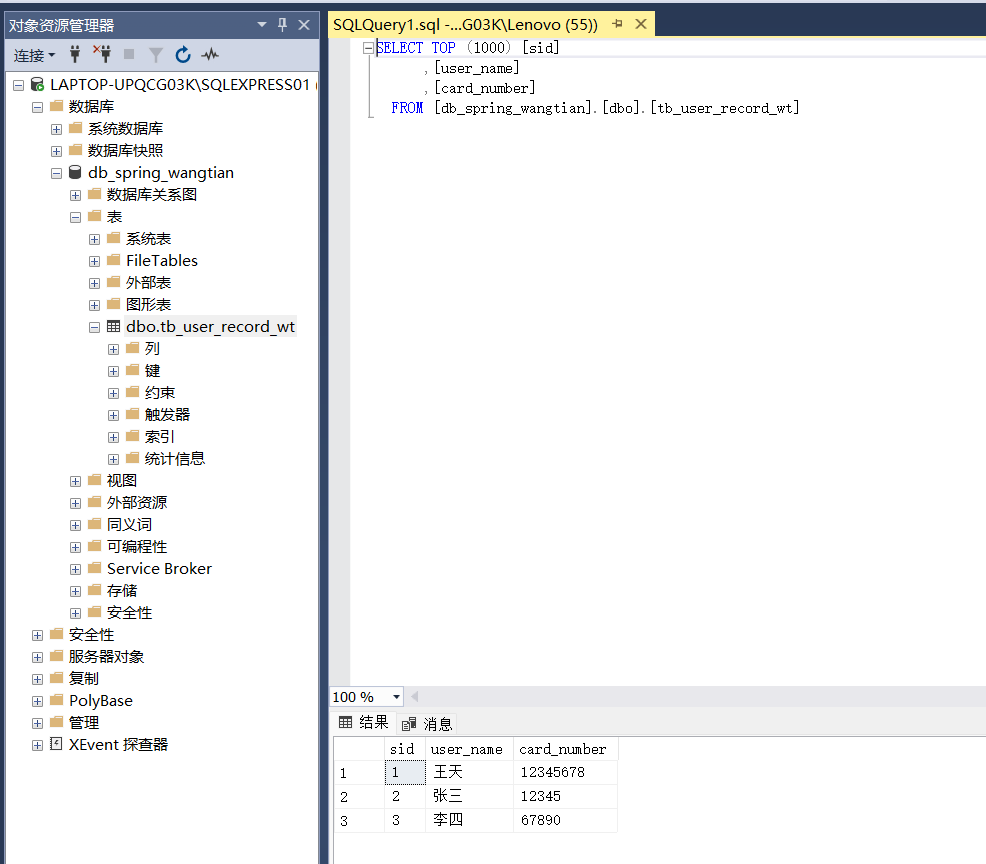Click the 视图 folder icon
This screenshot has width=986, height=864.
coord(95,480)
